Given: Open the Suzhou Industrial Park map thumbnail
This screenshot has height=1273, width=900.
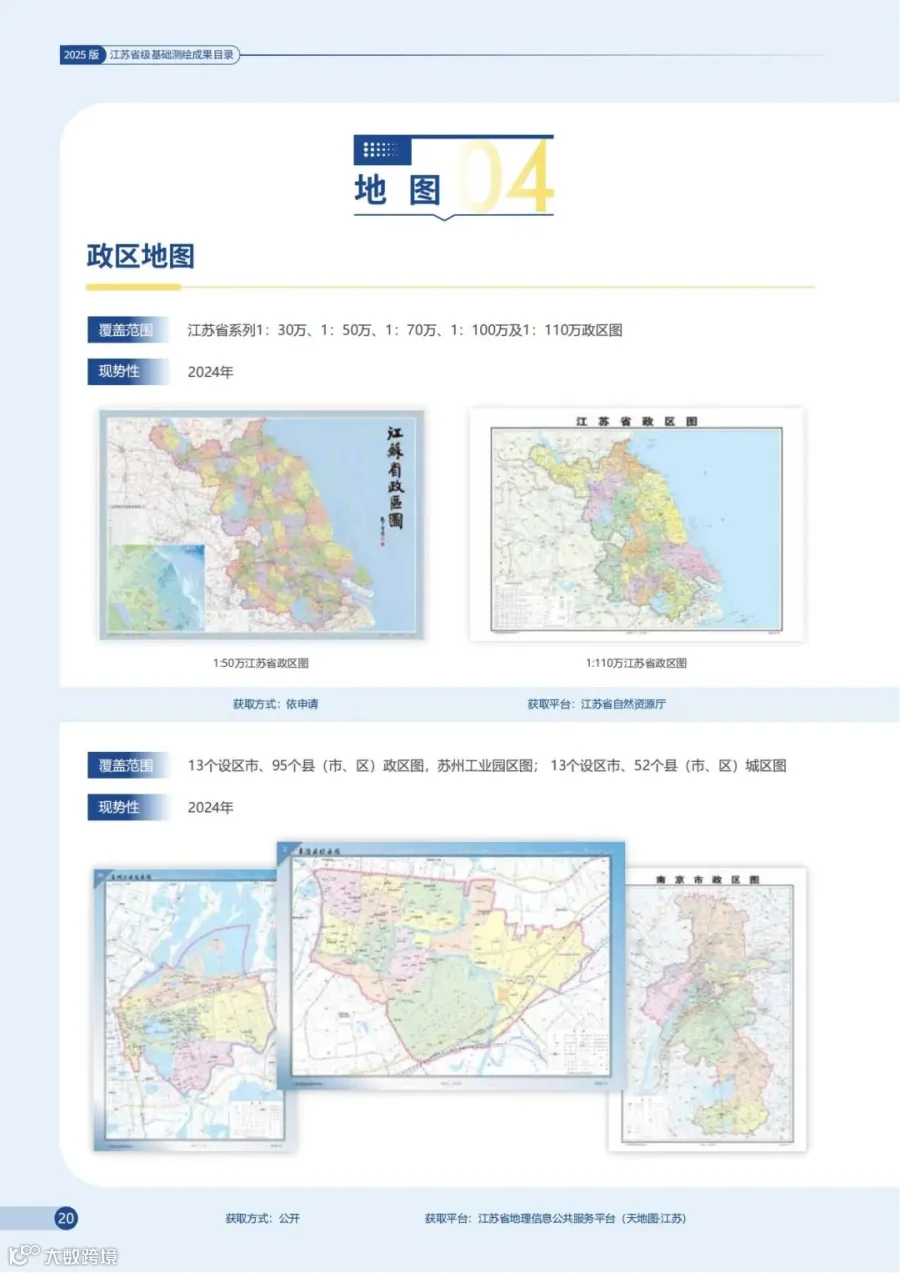Looking at the screenshot, I should (185, 1010).
